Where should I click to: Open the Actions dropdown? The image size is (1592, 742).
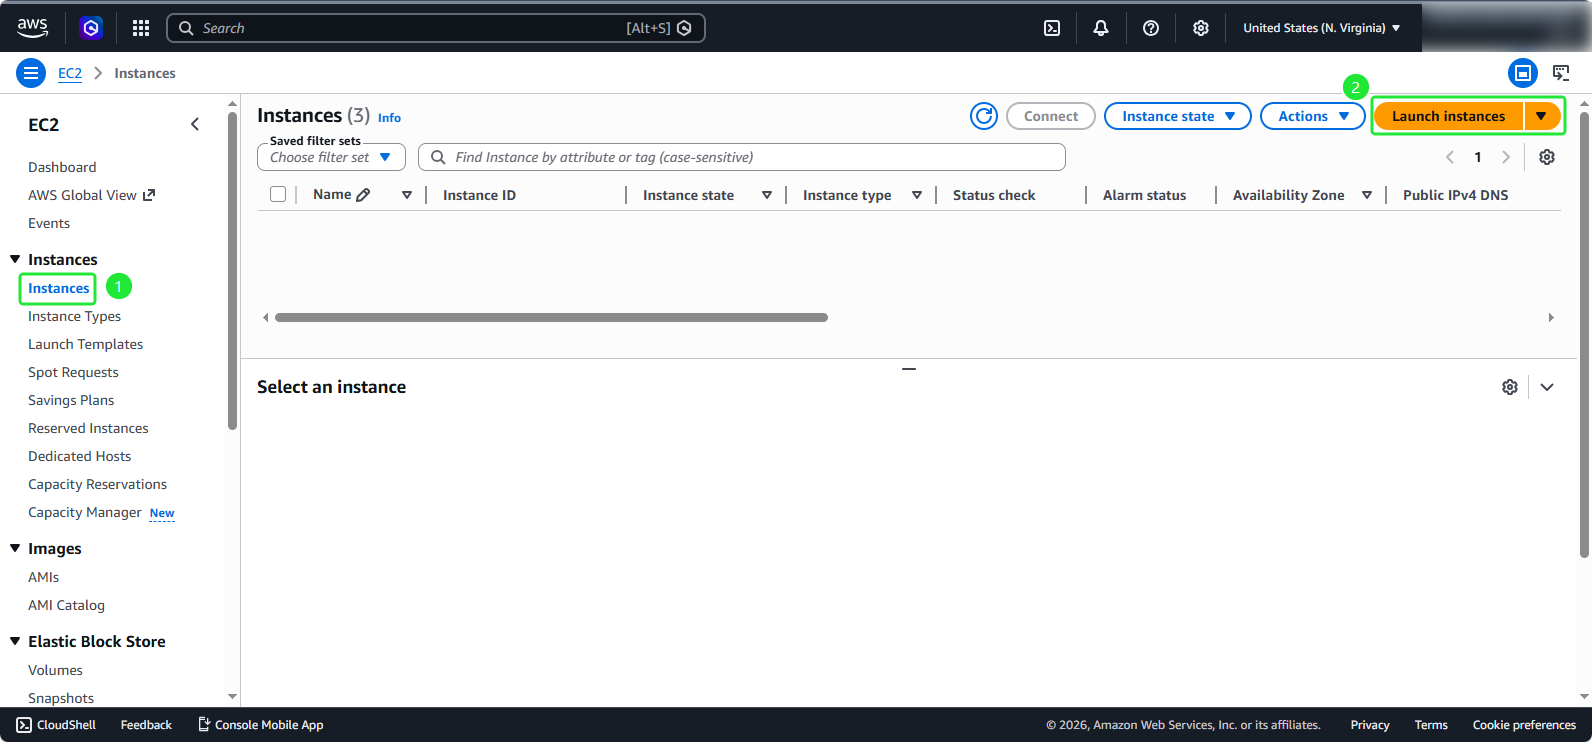[1313, 116]
